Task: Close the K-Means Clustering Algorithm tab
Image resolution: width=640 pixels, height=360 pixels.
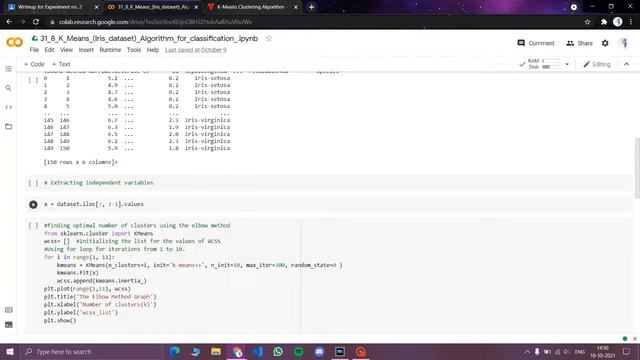Action: pyautogui.click(x=296, y=7)
